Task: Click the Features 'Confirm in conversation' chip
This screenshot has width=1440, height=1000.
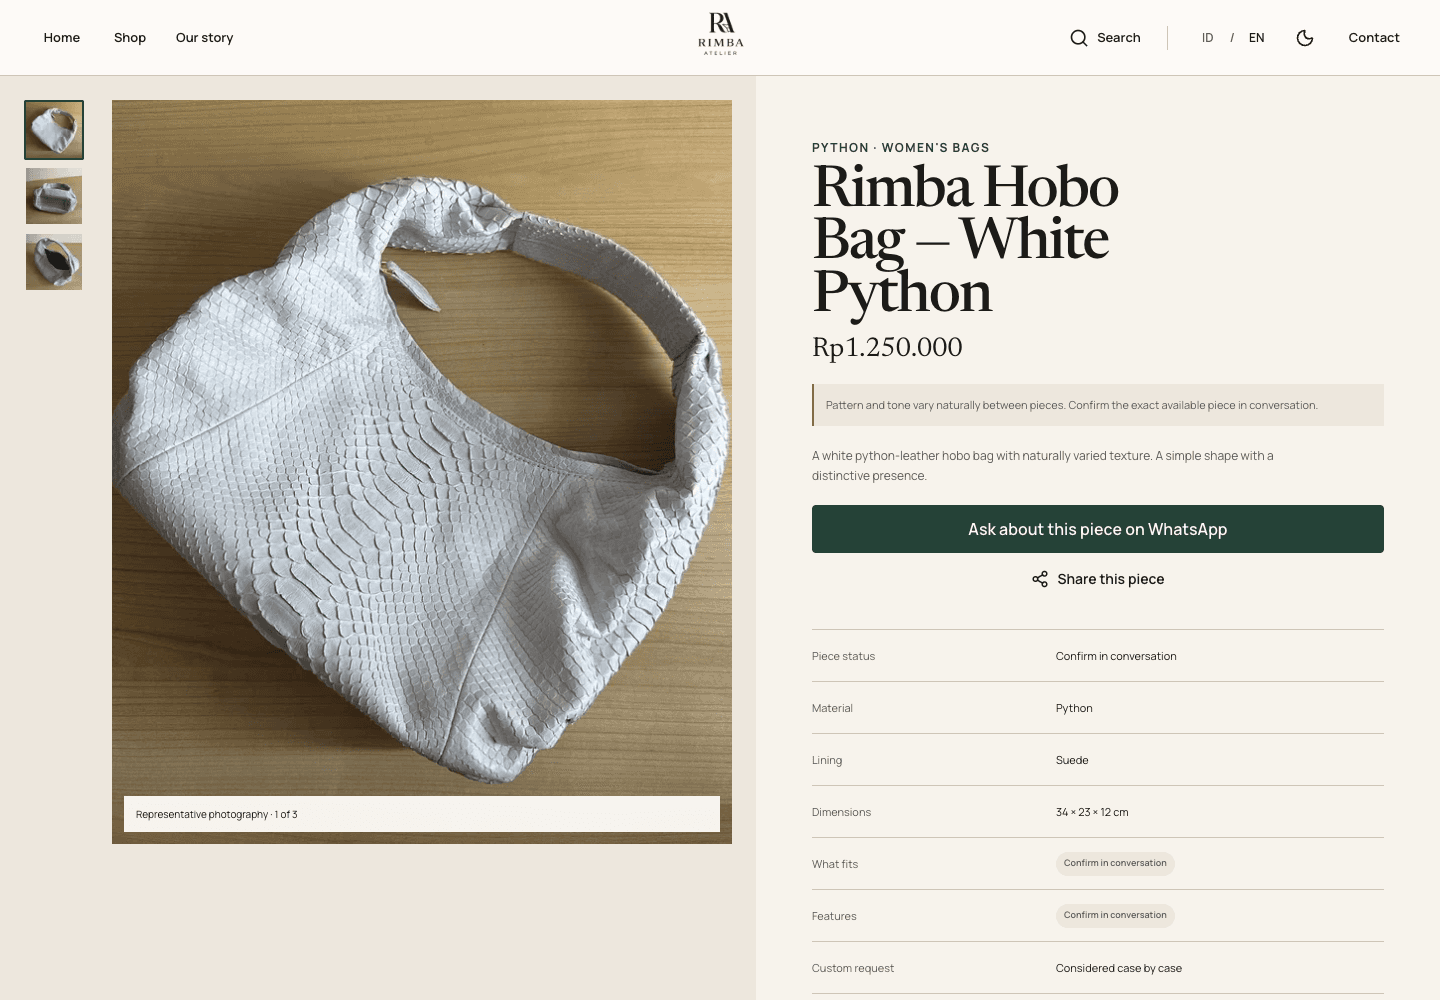Action: coord(1115,915)
